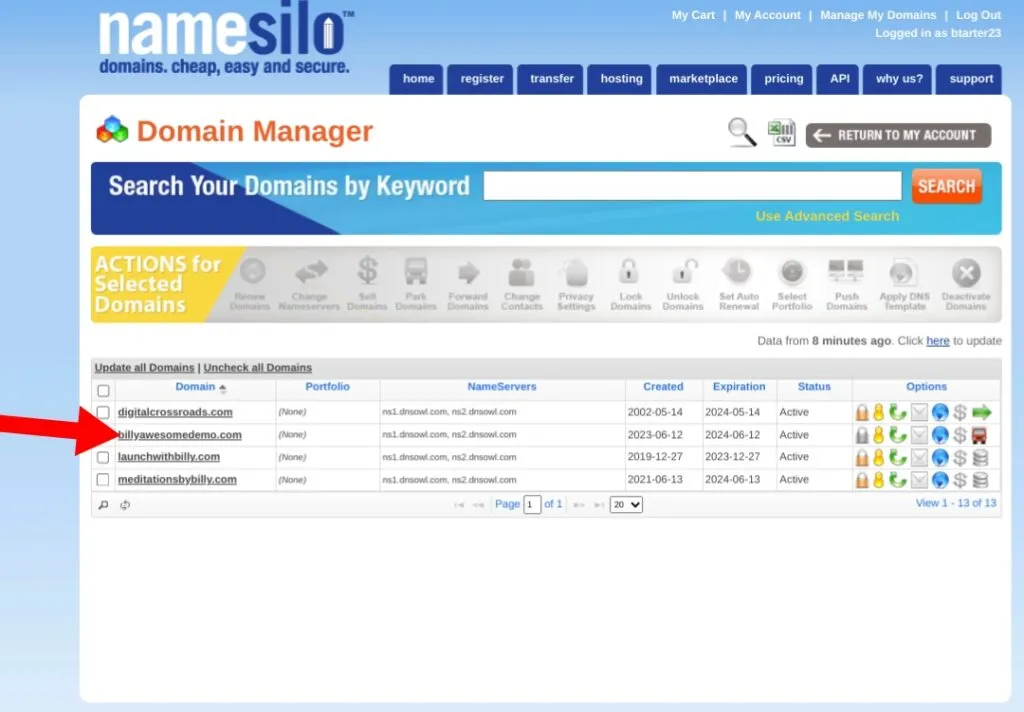Viewport: 1024px width, 712px height.
Task: Open DNS settings globe for digitalcrossroads.com
Action: point(938,412)
